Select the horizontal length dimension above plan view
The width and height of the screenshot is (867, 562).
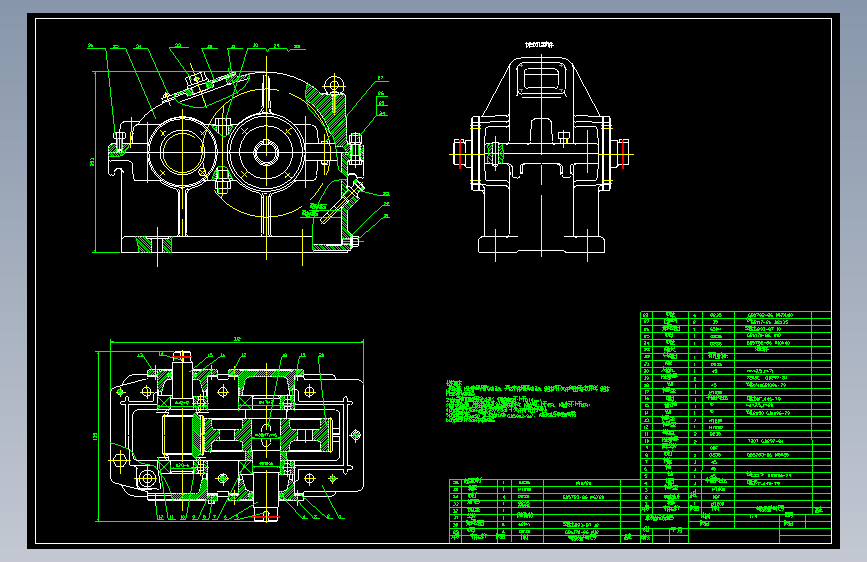[237, 340]
